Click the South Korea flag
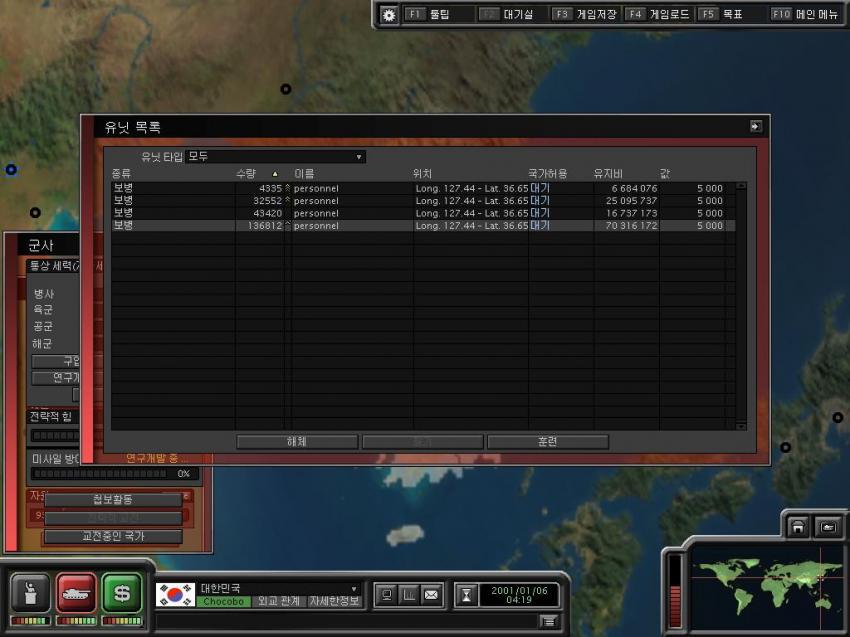Viewport: 850px width, 637px height. click(175, 595)
